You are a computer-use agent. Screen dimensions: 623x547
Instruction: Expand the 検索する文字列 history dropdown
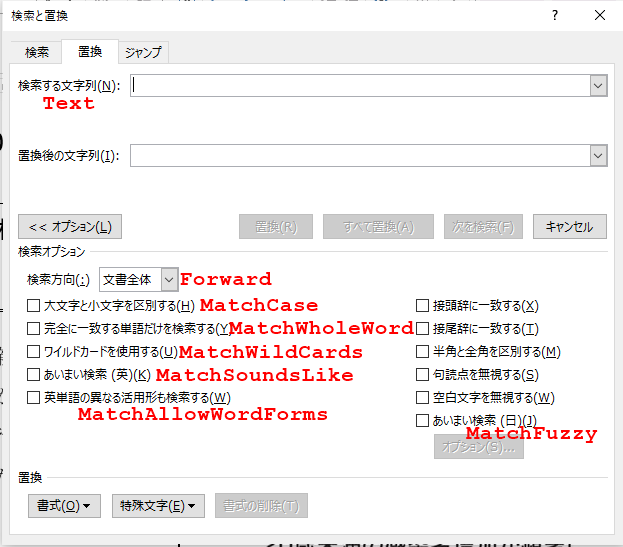598,85
